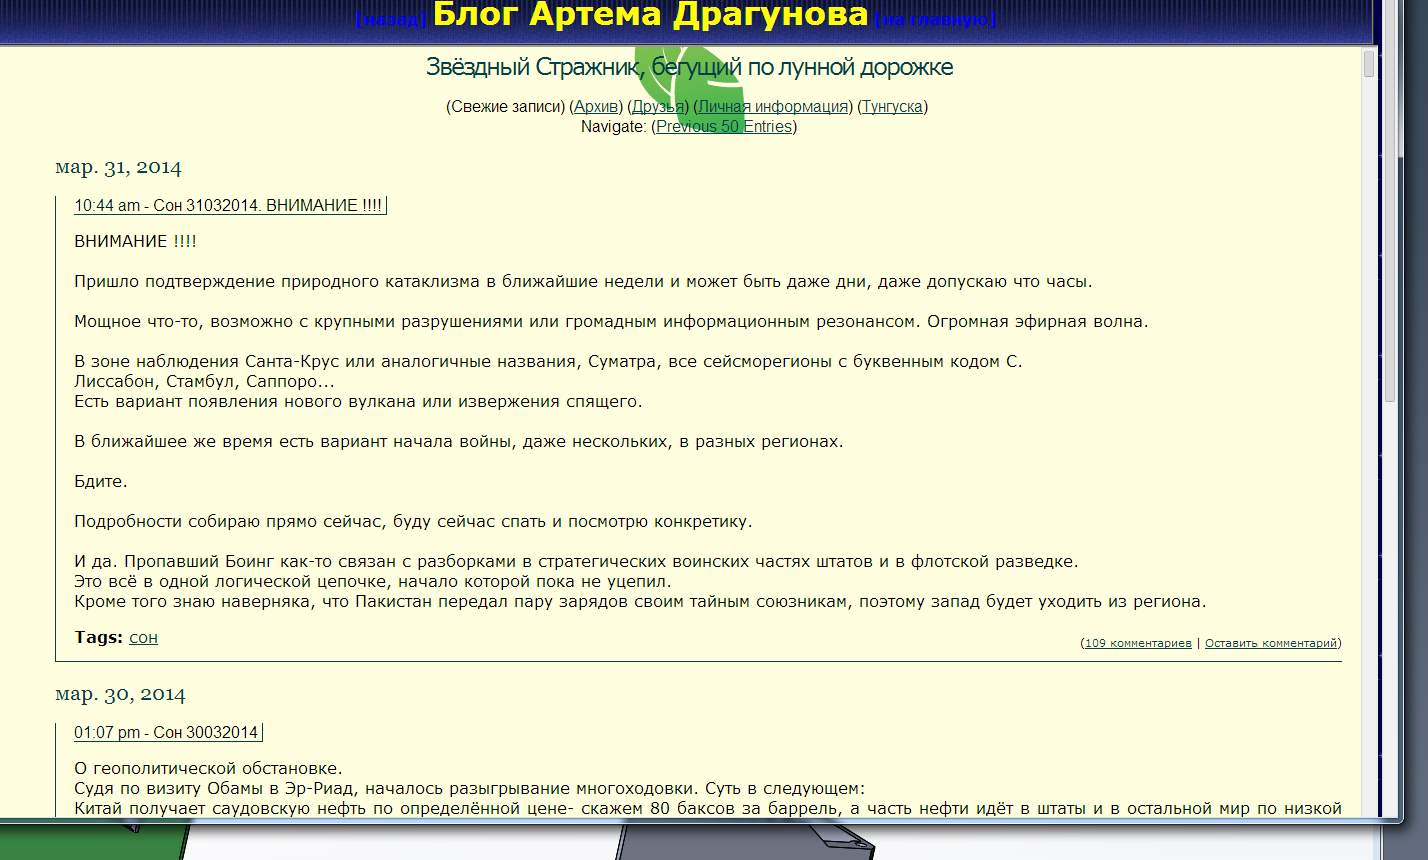
Task: Click the line starting with Есть вариант появления нового вулкана
Action: click(x=358, y=401)
